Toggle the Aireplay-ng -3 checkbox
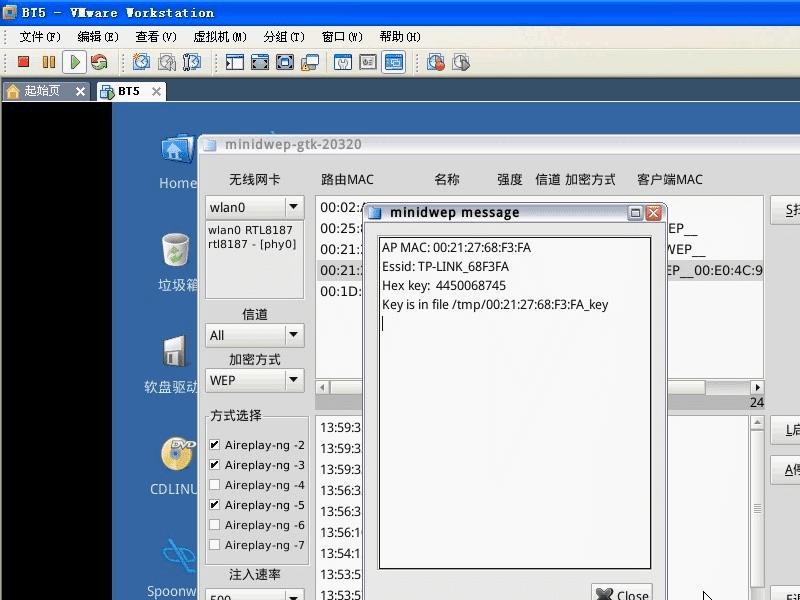Screen dimensions: 800x600 pyautogui.click(x=214, y=465)
